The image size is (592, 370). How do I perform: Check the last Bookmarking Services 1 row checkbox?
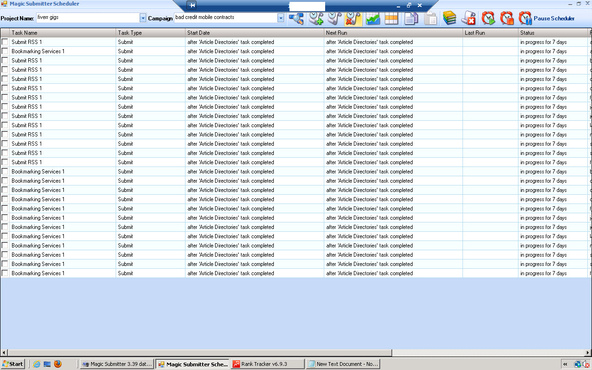point(5,273)
